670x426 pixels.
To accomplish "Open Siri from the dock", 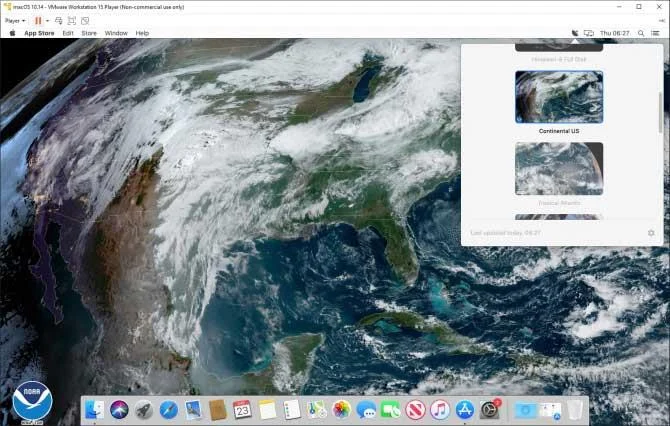I will pos(119,410).
